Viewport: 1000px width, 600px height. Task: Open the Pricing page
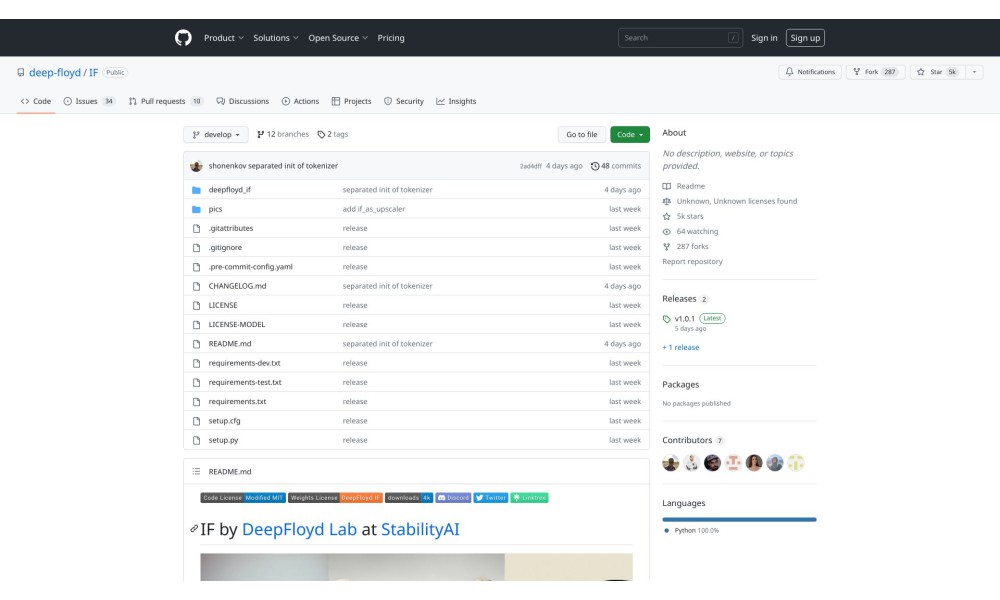click(391, 38)
